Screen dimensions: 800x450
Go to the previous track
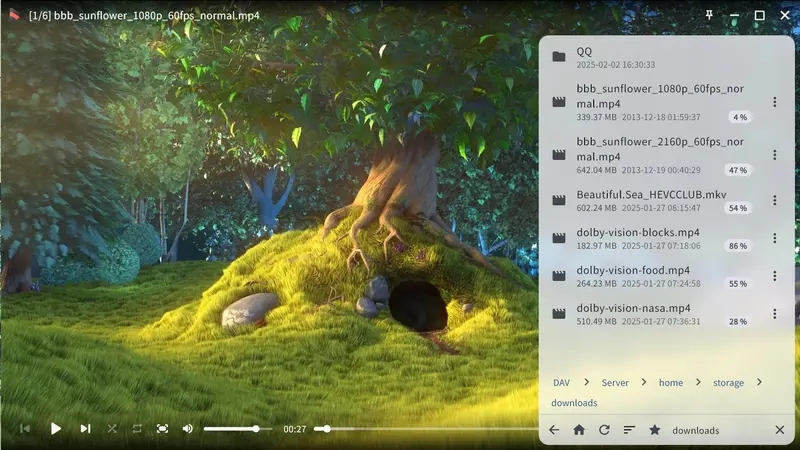point(24,429)
